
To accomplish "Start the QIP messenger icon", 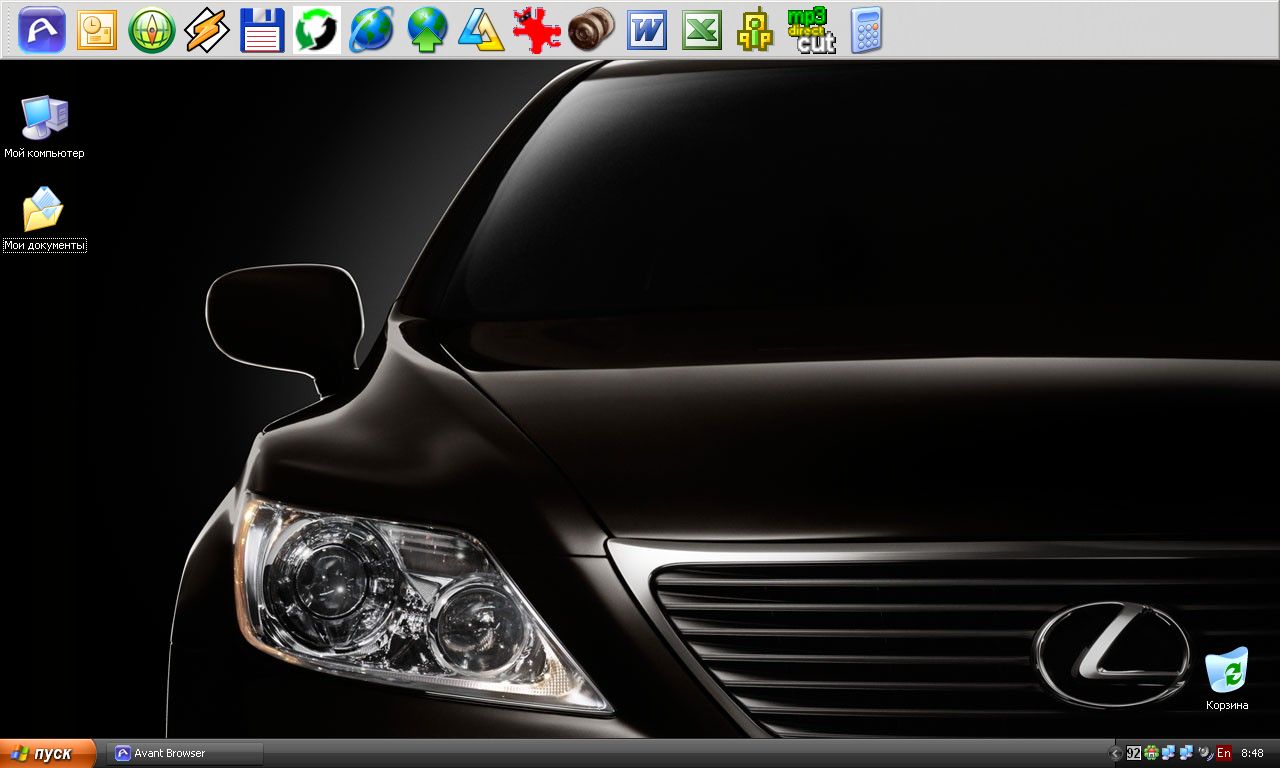I will coord(755,30).
